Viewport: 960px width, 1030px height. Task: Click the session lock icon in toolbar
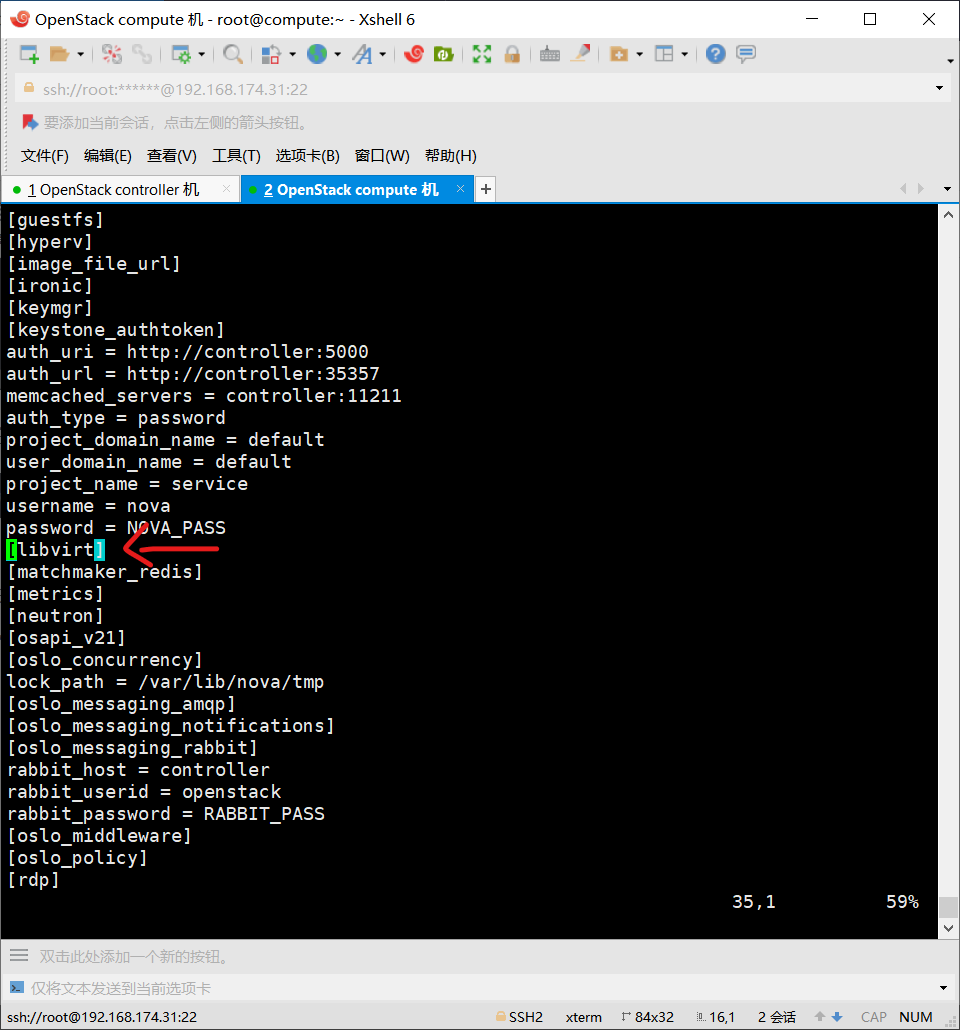512,54
